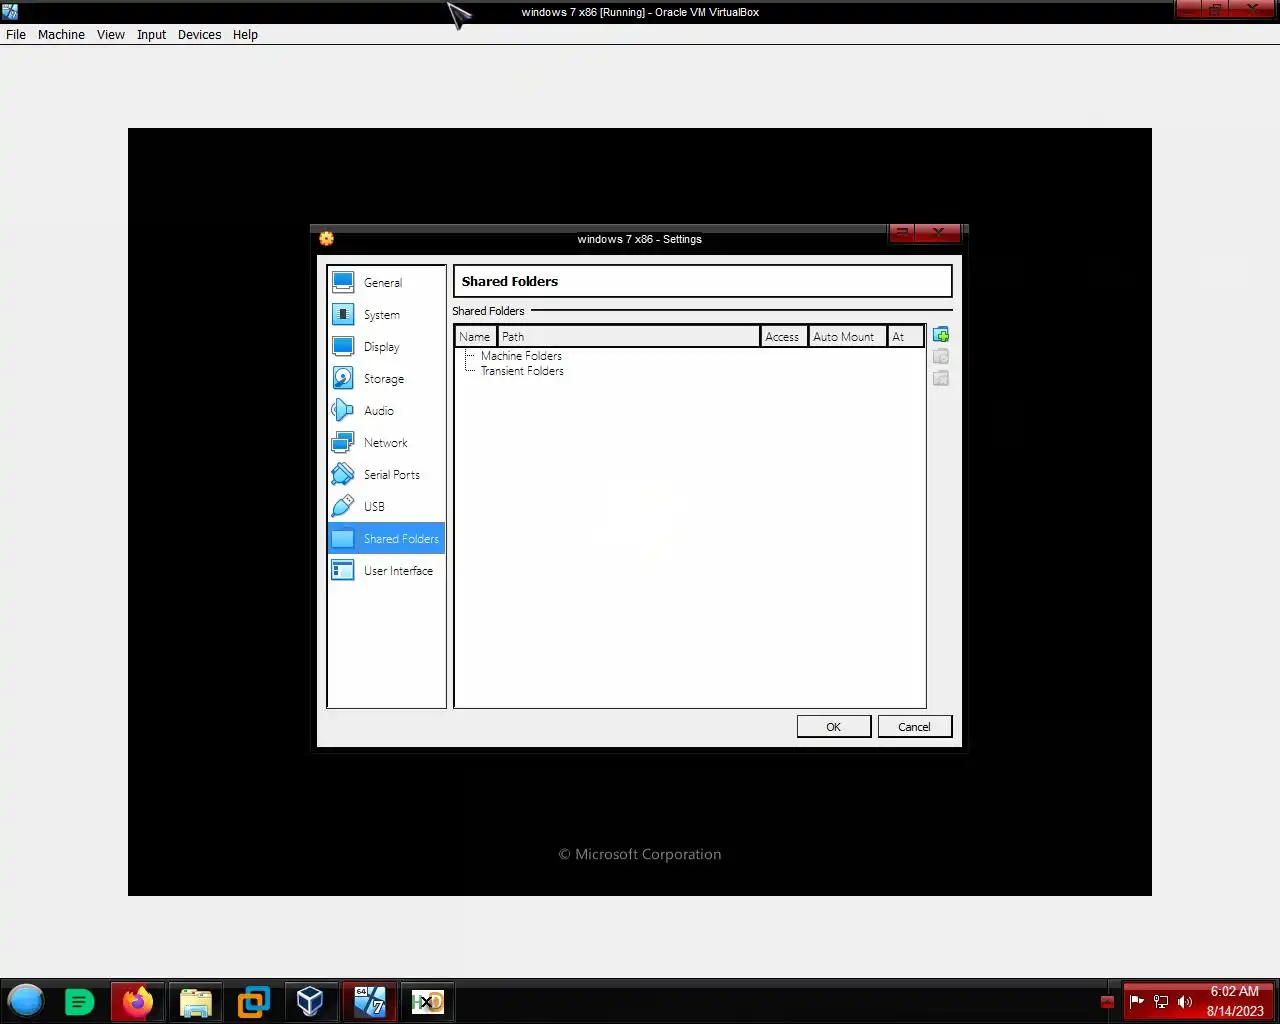Select the System settings category
Image resolution: width=1280 pixels, height=1024 pixels.
point(386,314)
